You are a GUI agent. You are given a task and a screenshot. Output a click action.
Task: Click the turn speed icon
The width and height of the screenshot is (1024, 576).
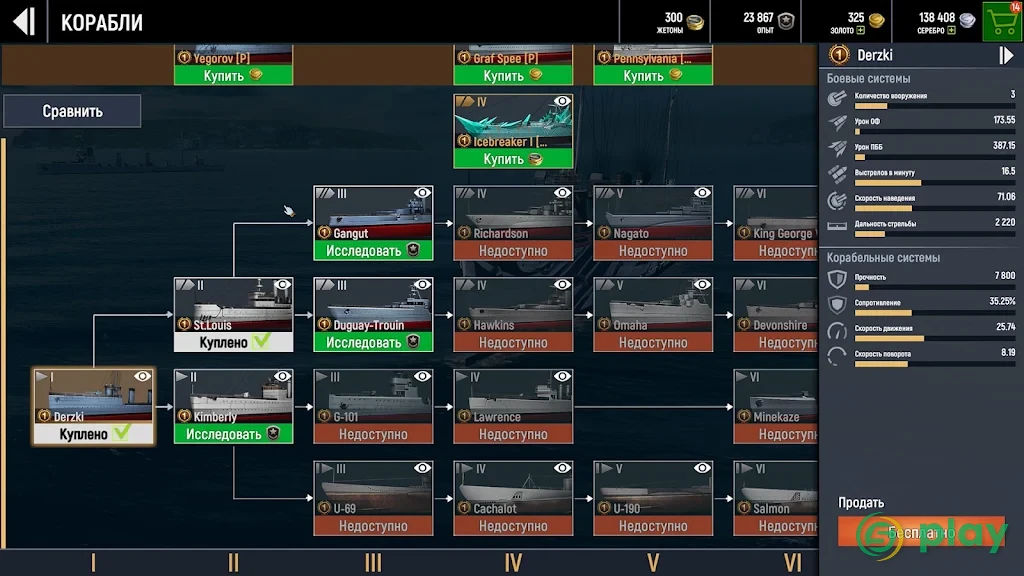(837, 357)
